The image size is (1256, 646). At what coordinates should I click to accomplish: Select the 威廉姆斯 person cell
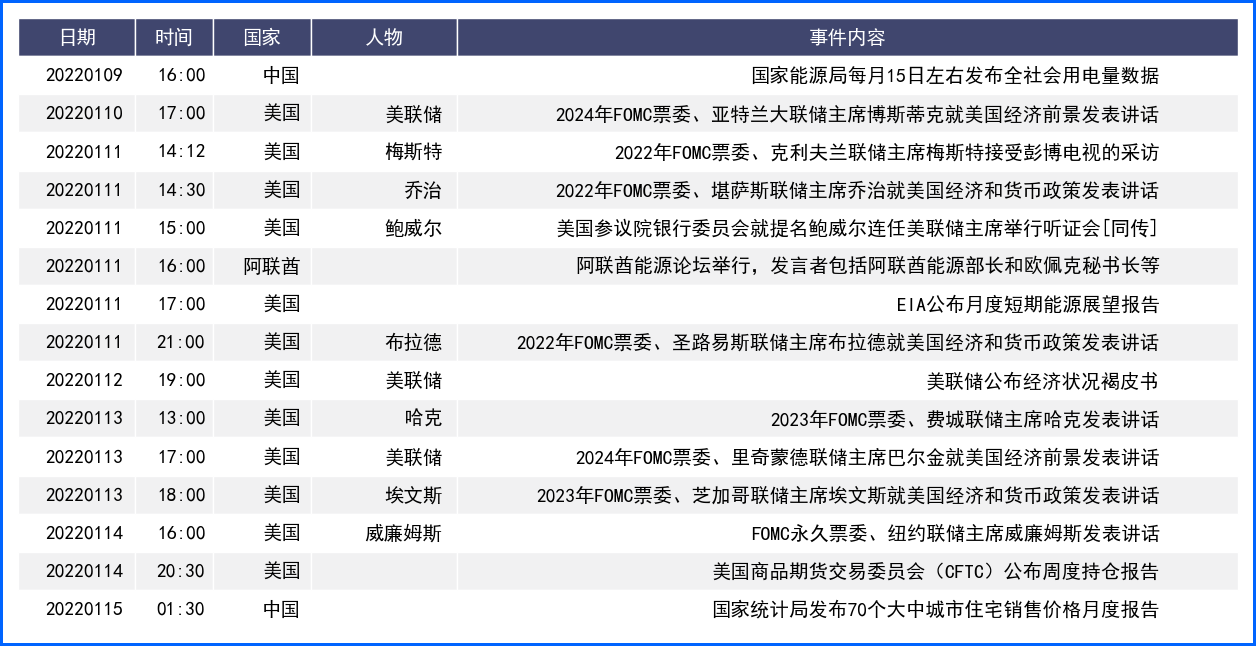(x=404, y=533)
